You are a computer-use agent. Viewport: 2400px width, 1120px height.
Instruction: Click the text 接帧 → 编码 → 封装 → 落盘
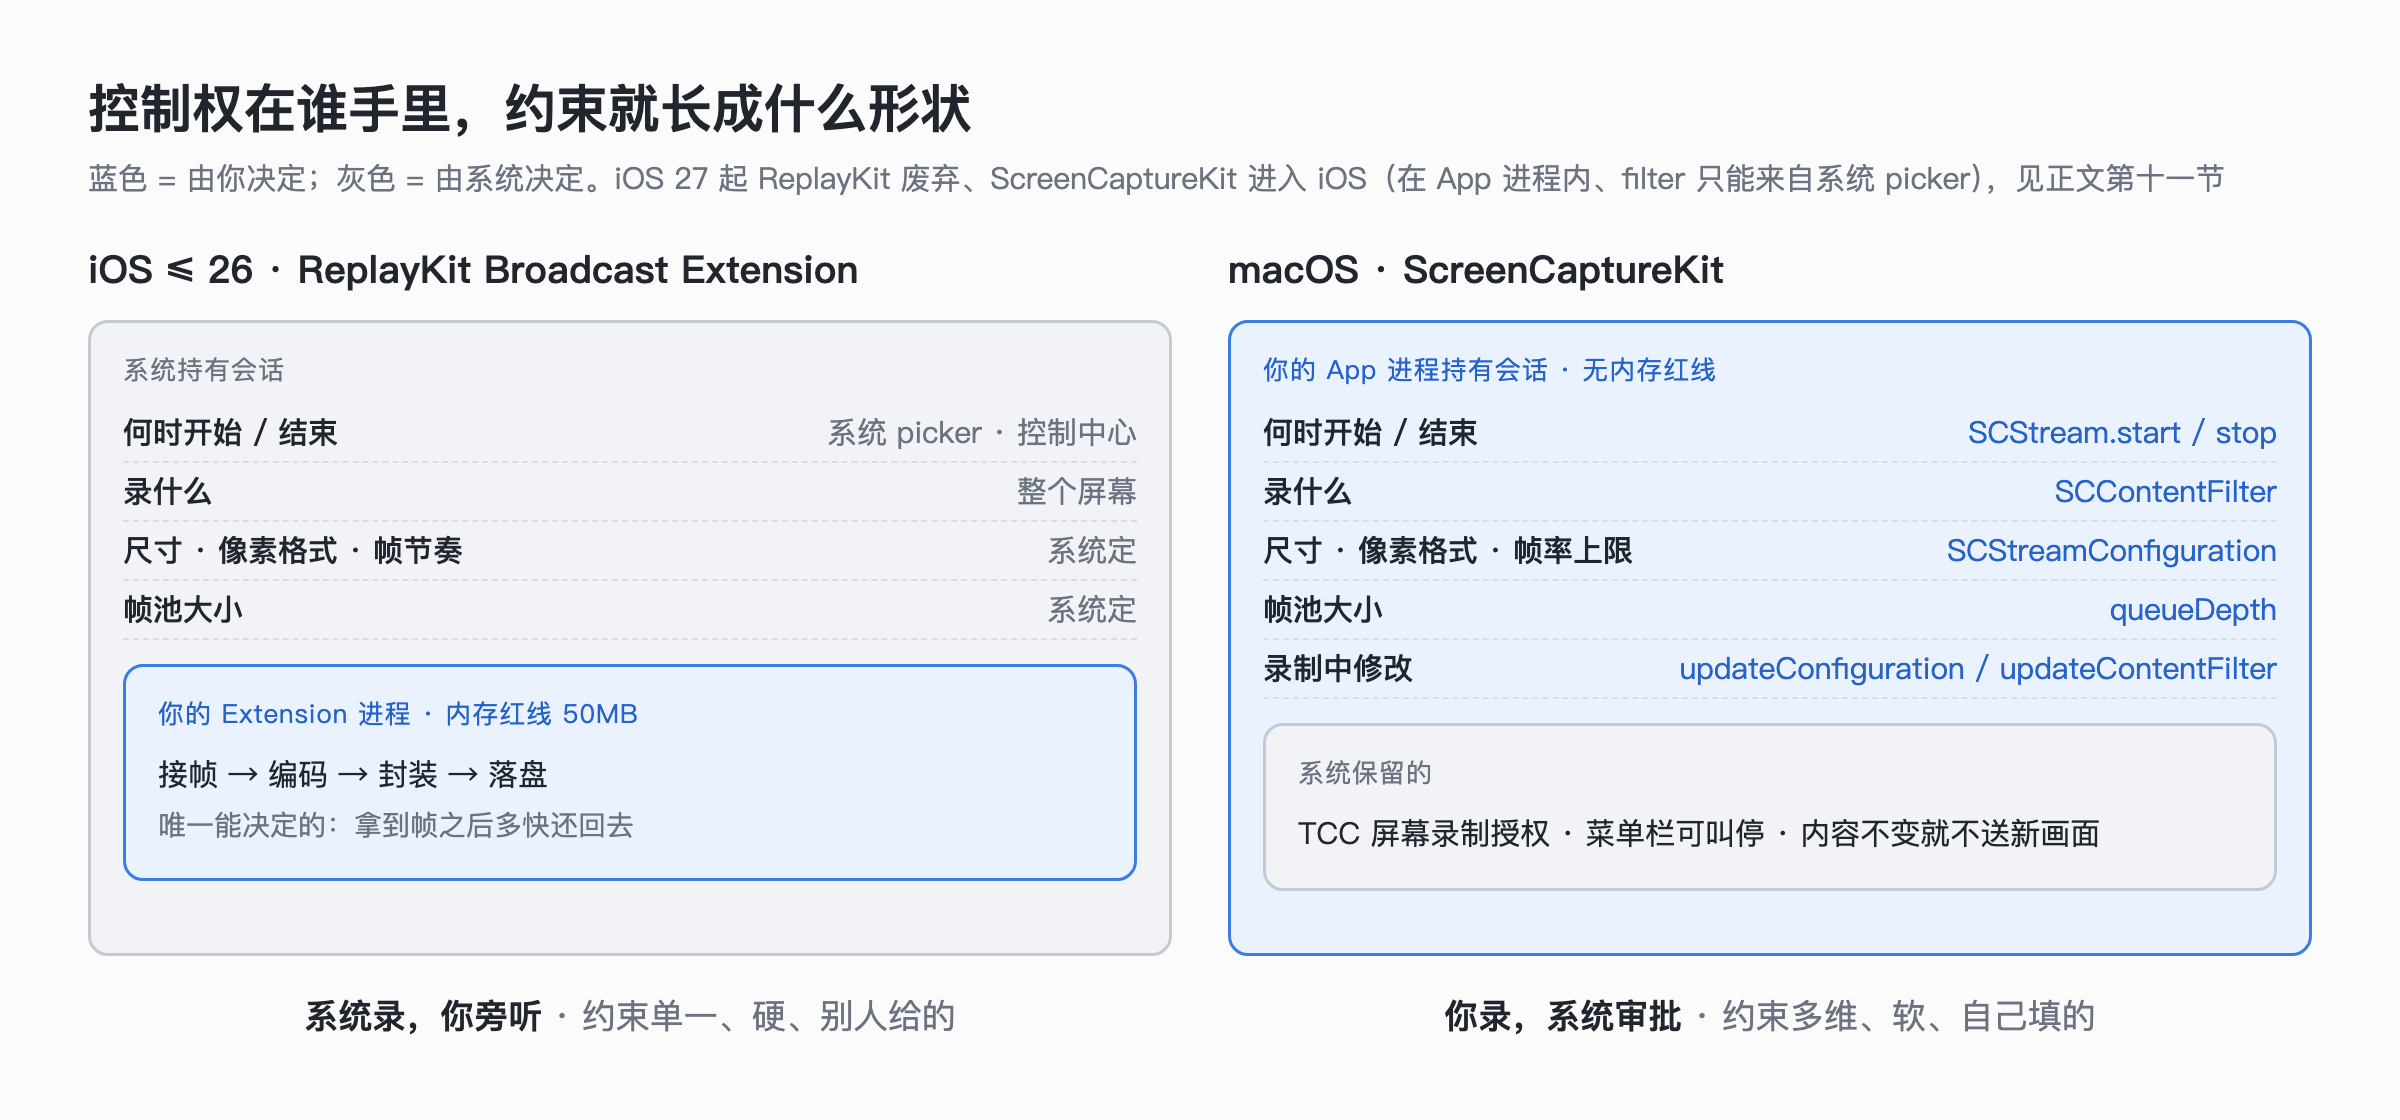coord(353,774)
